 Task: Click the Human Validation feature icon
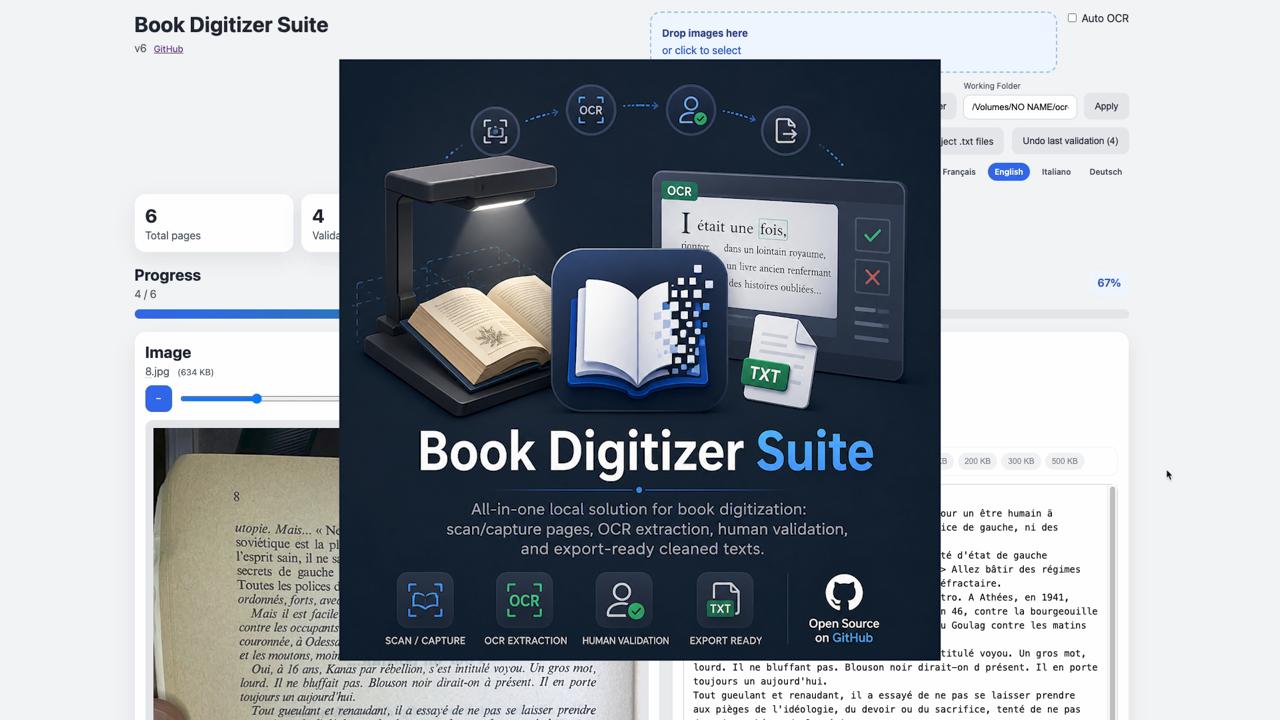tap(625, 601)
